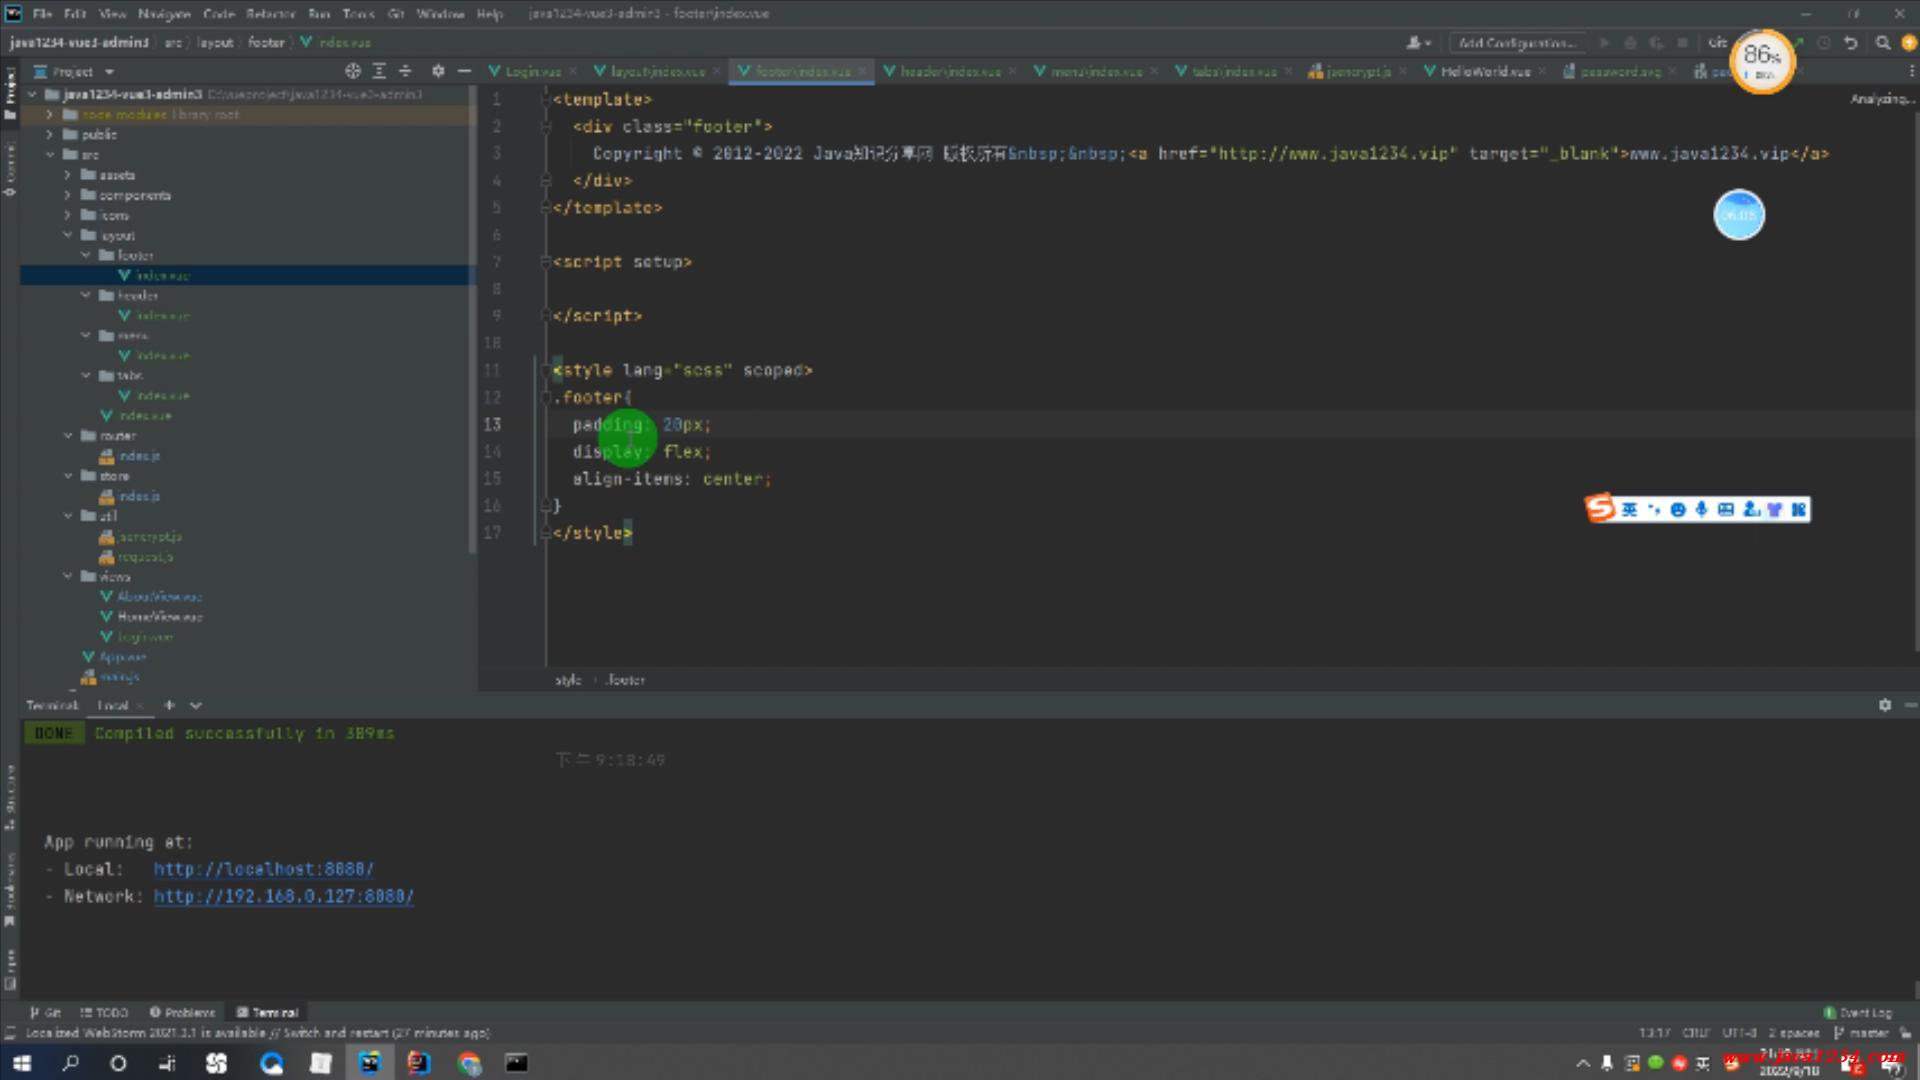Click the Search Everywhere magnifier icon
Viewport: 1920px width, 1080px height.
tap(1883, 43)
